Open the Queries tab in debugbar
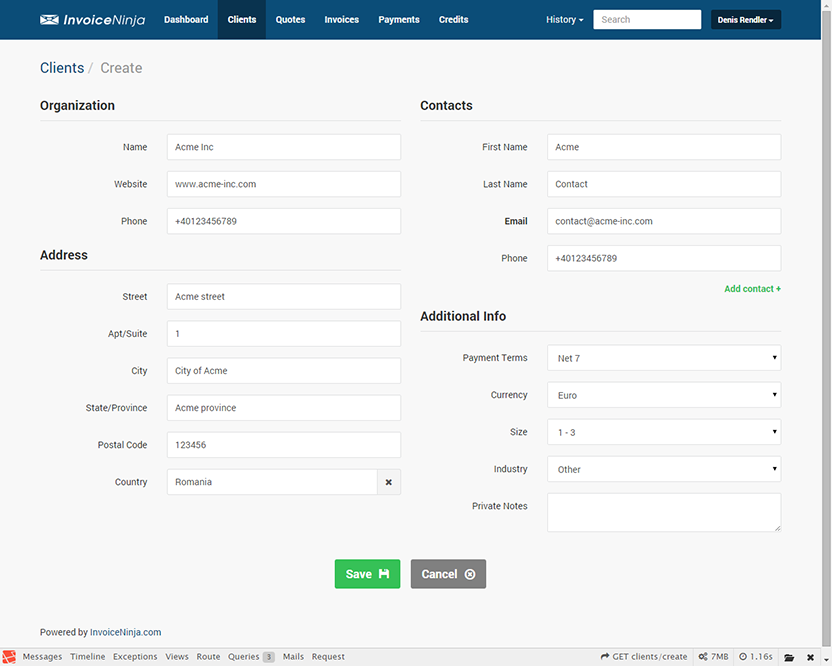Viewport: 832px width, 666px height. pyautogui.click(x=250, y=657)
